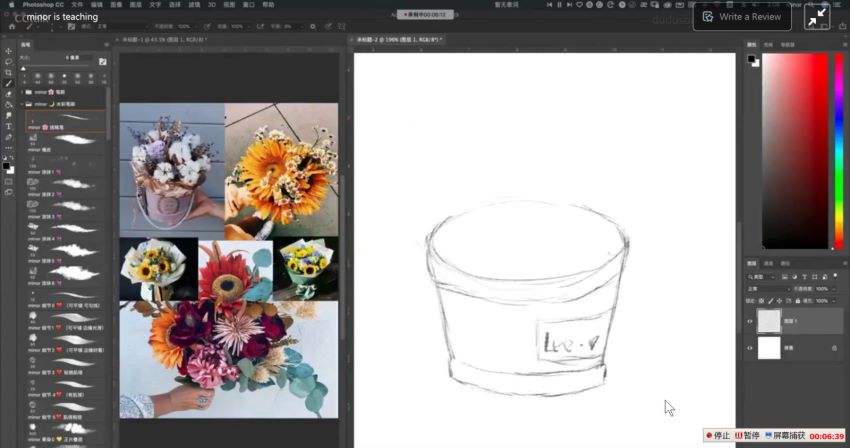
Task: Toggle symmetry paint icon in options bar
Action: [x=342, y=26]
